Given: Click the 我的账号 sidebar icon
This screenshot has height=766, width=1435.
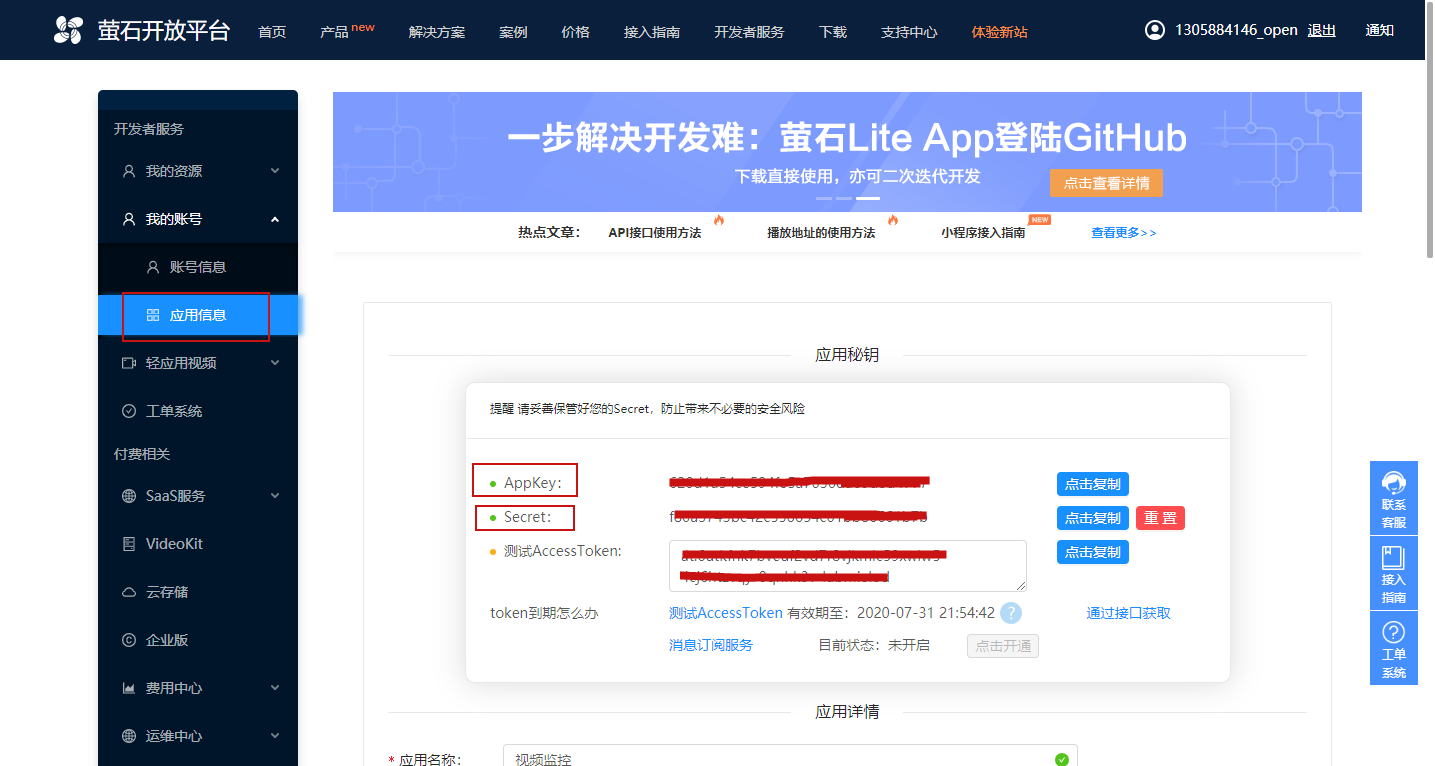Looking at the screenshot, I should (x=129, y=219).
